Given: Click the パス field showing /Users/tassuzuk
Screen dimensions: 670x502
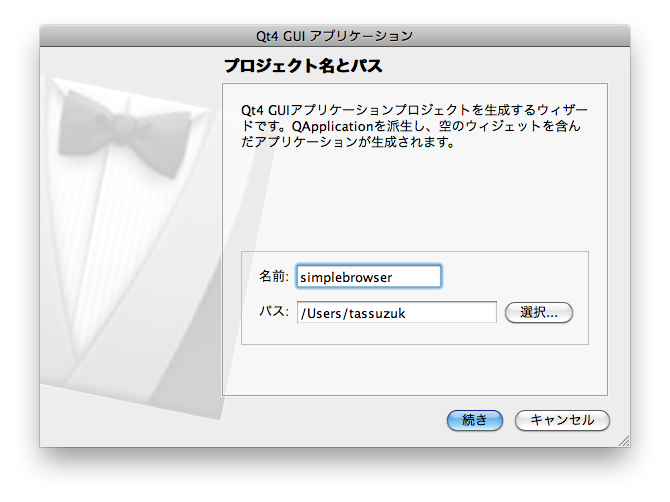Looking at the screenshot, I should click(396, 313).
